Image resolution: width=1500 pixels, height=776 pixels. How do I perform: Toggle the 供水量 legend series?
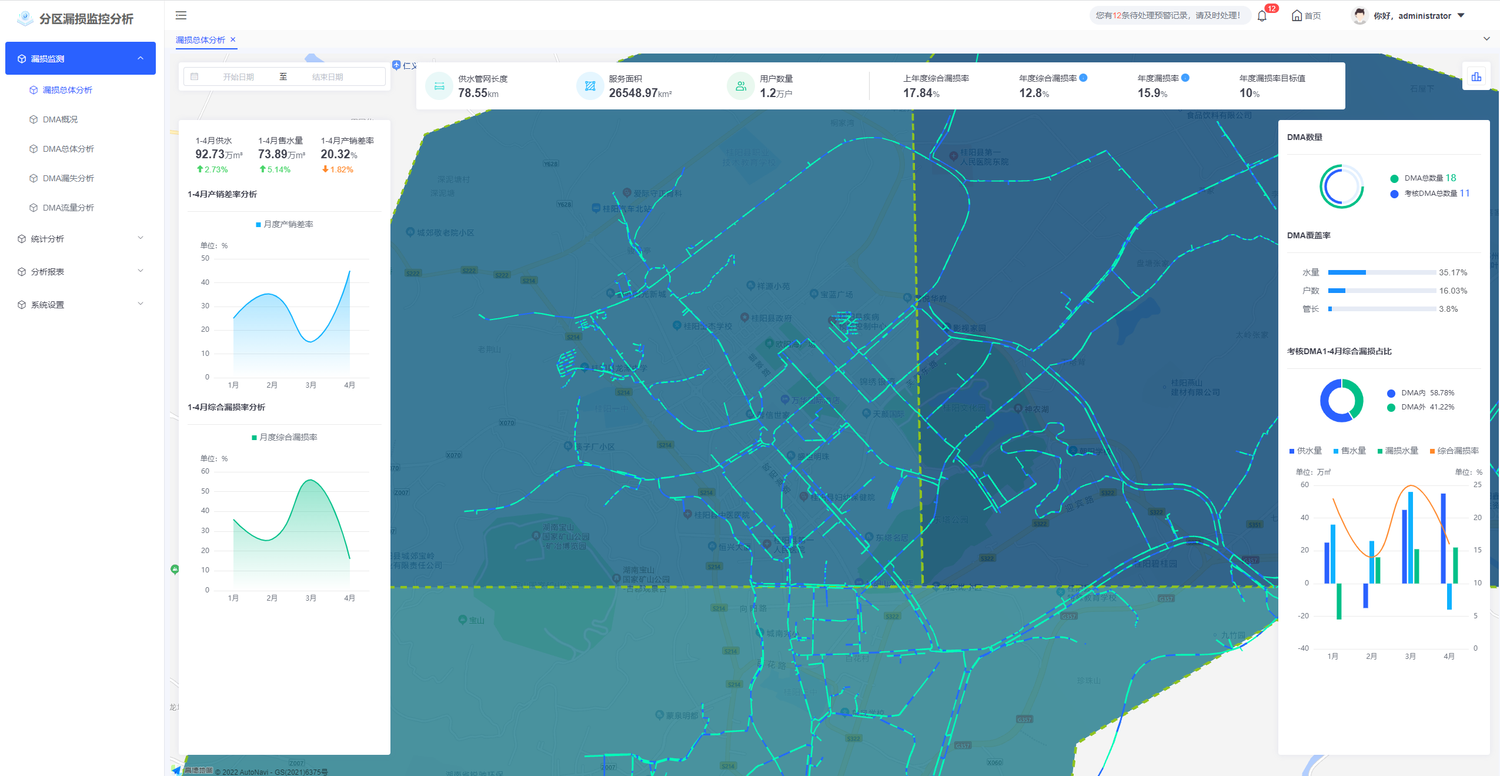1306,451
